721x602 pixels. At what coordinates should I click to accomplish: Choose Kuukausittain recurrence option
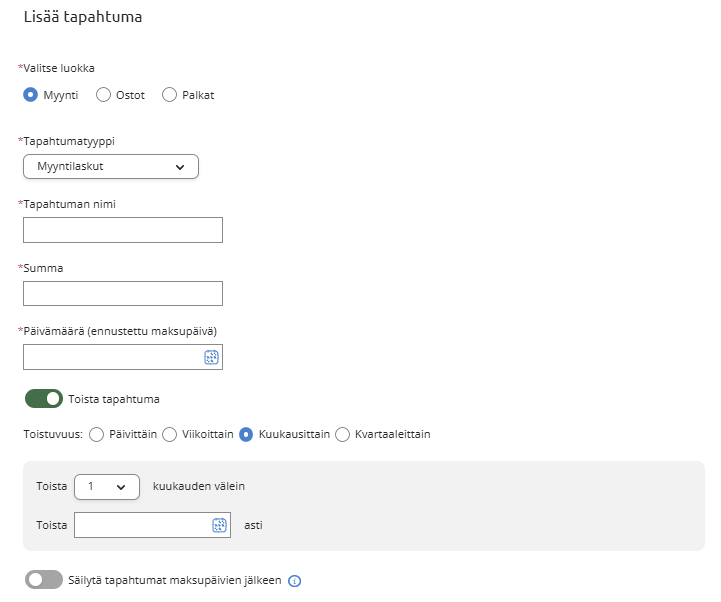(x=246, y=434)
